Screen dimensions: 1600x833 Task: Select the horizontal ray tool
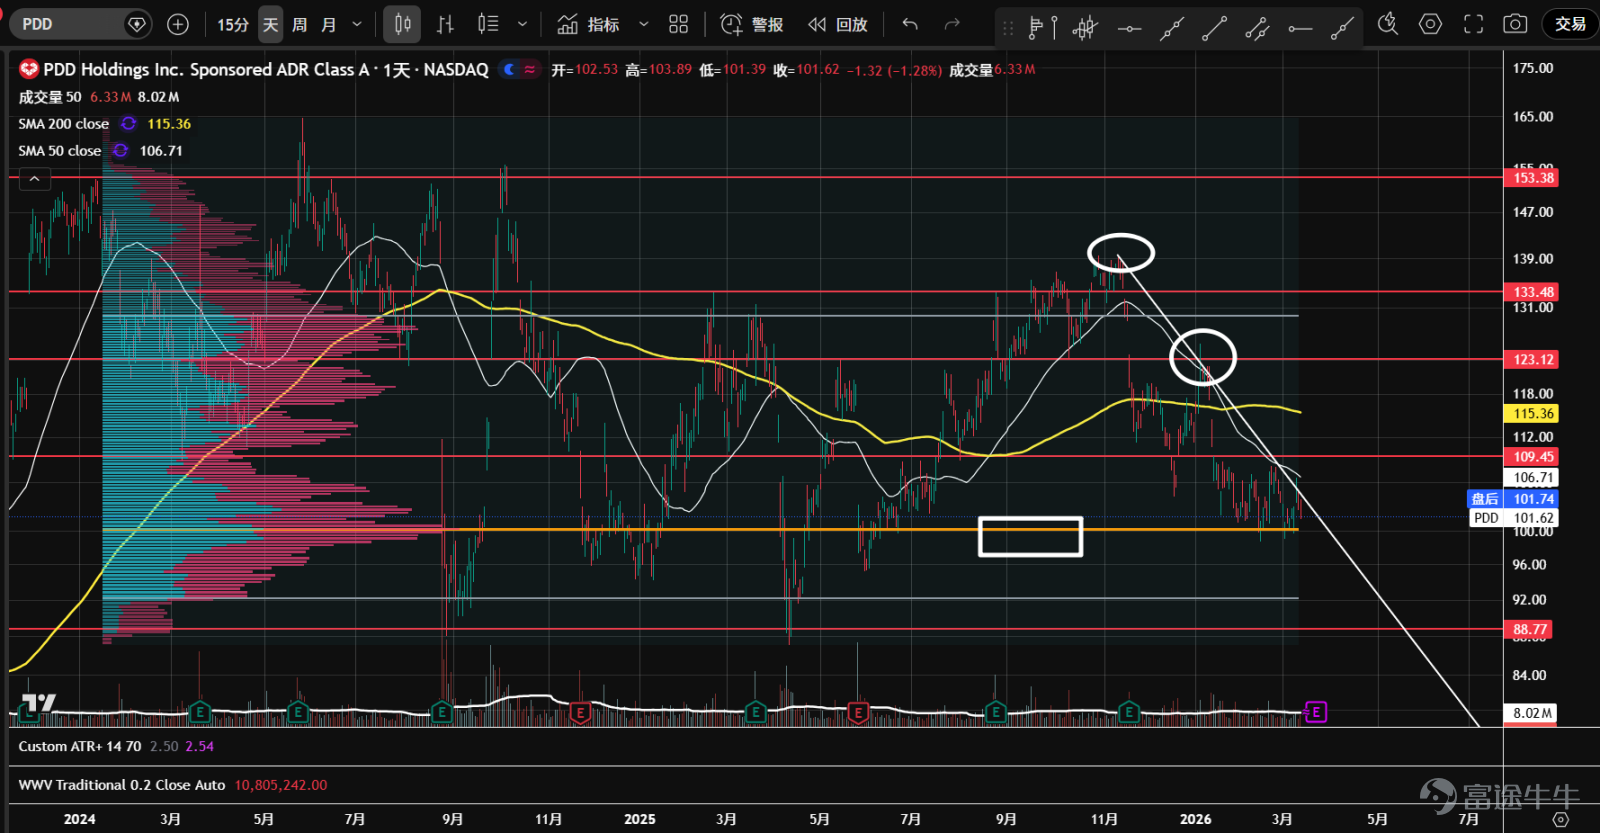(x=1300, y=28)
